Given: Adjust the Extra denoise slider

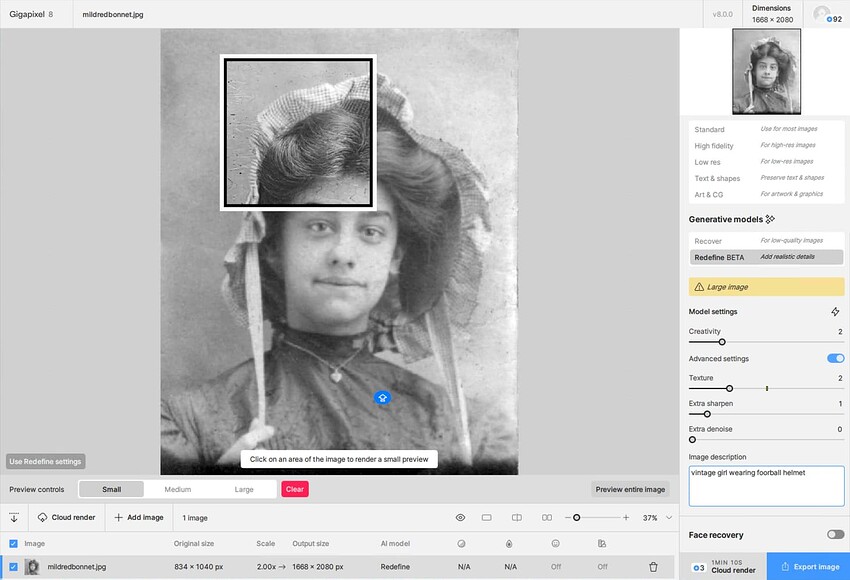Looking at the screenshot, I should [692, 440].
